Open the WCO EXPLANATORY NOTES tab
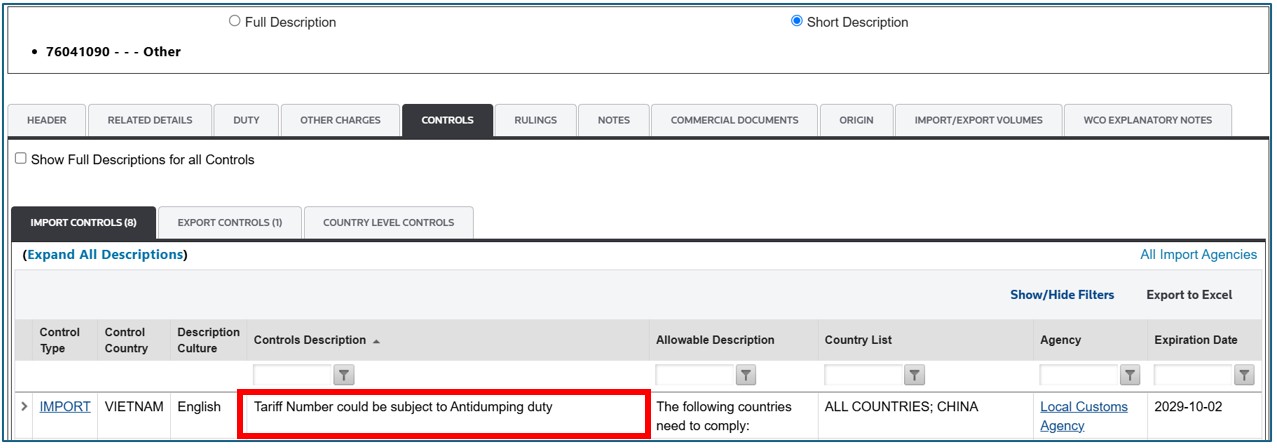This screenshot has height=448, width=1277. tap(1148, 120)
